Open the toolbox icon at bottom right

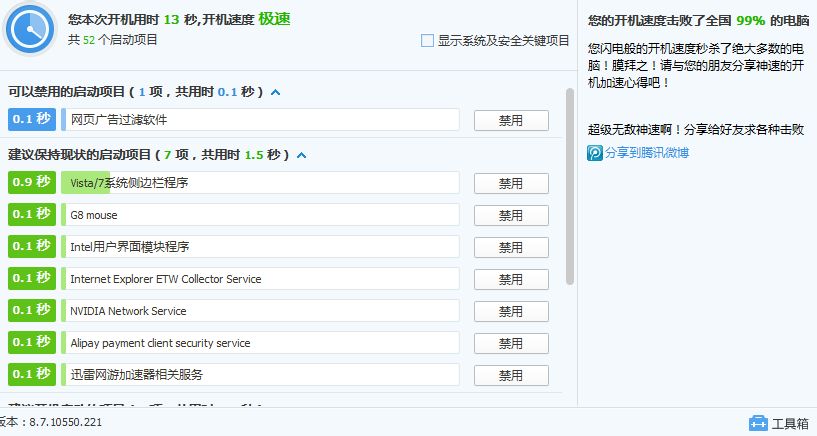(758, 423)
